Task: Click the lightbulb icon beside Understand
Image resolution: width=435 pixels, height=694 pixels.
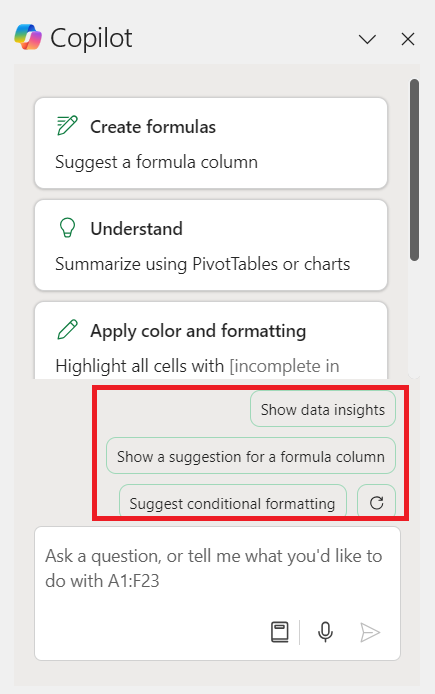Action: [67, 228]
